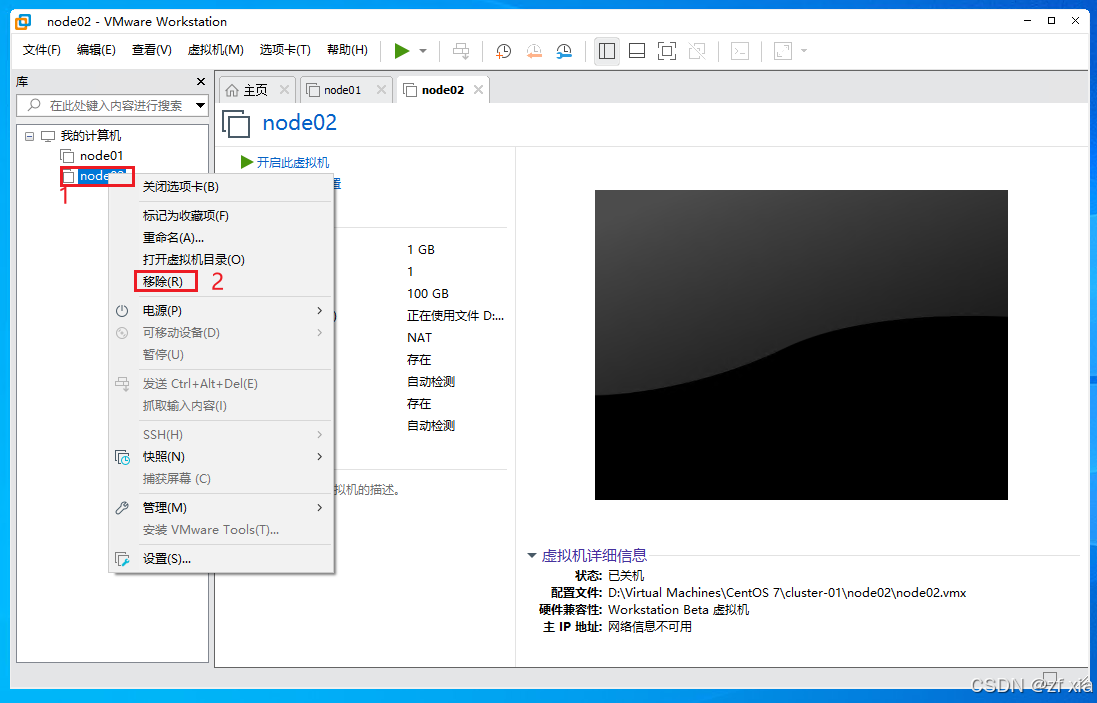Click the arrow at the end of 快照(N)

pos(320,457)
